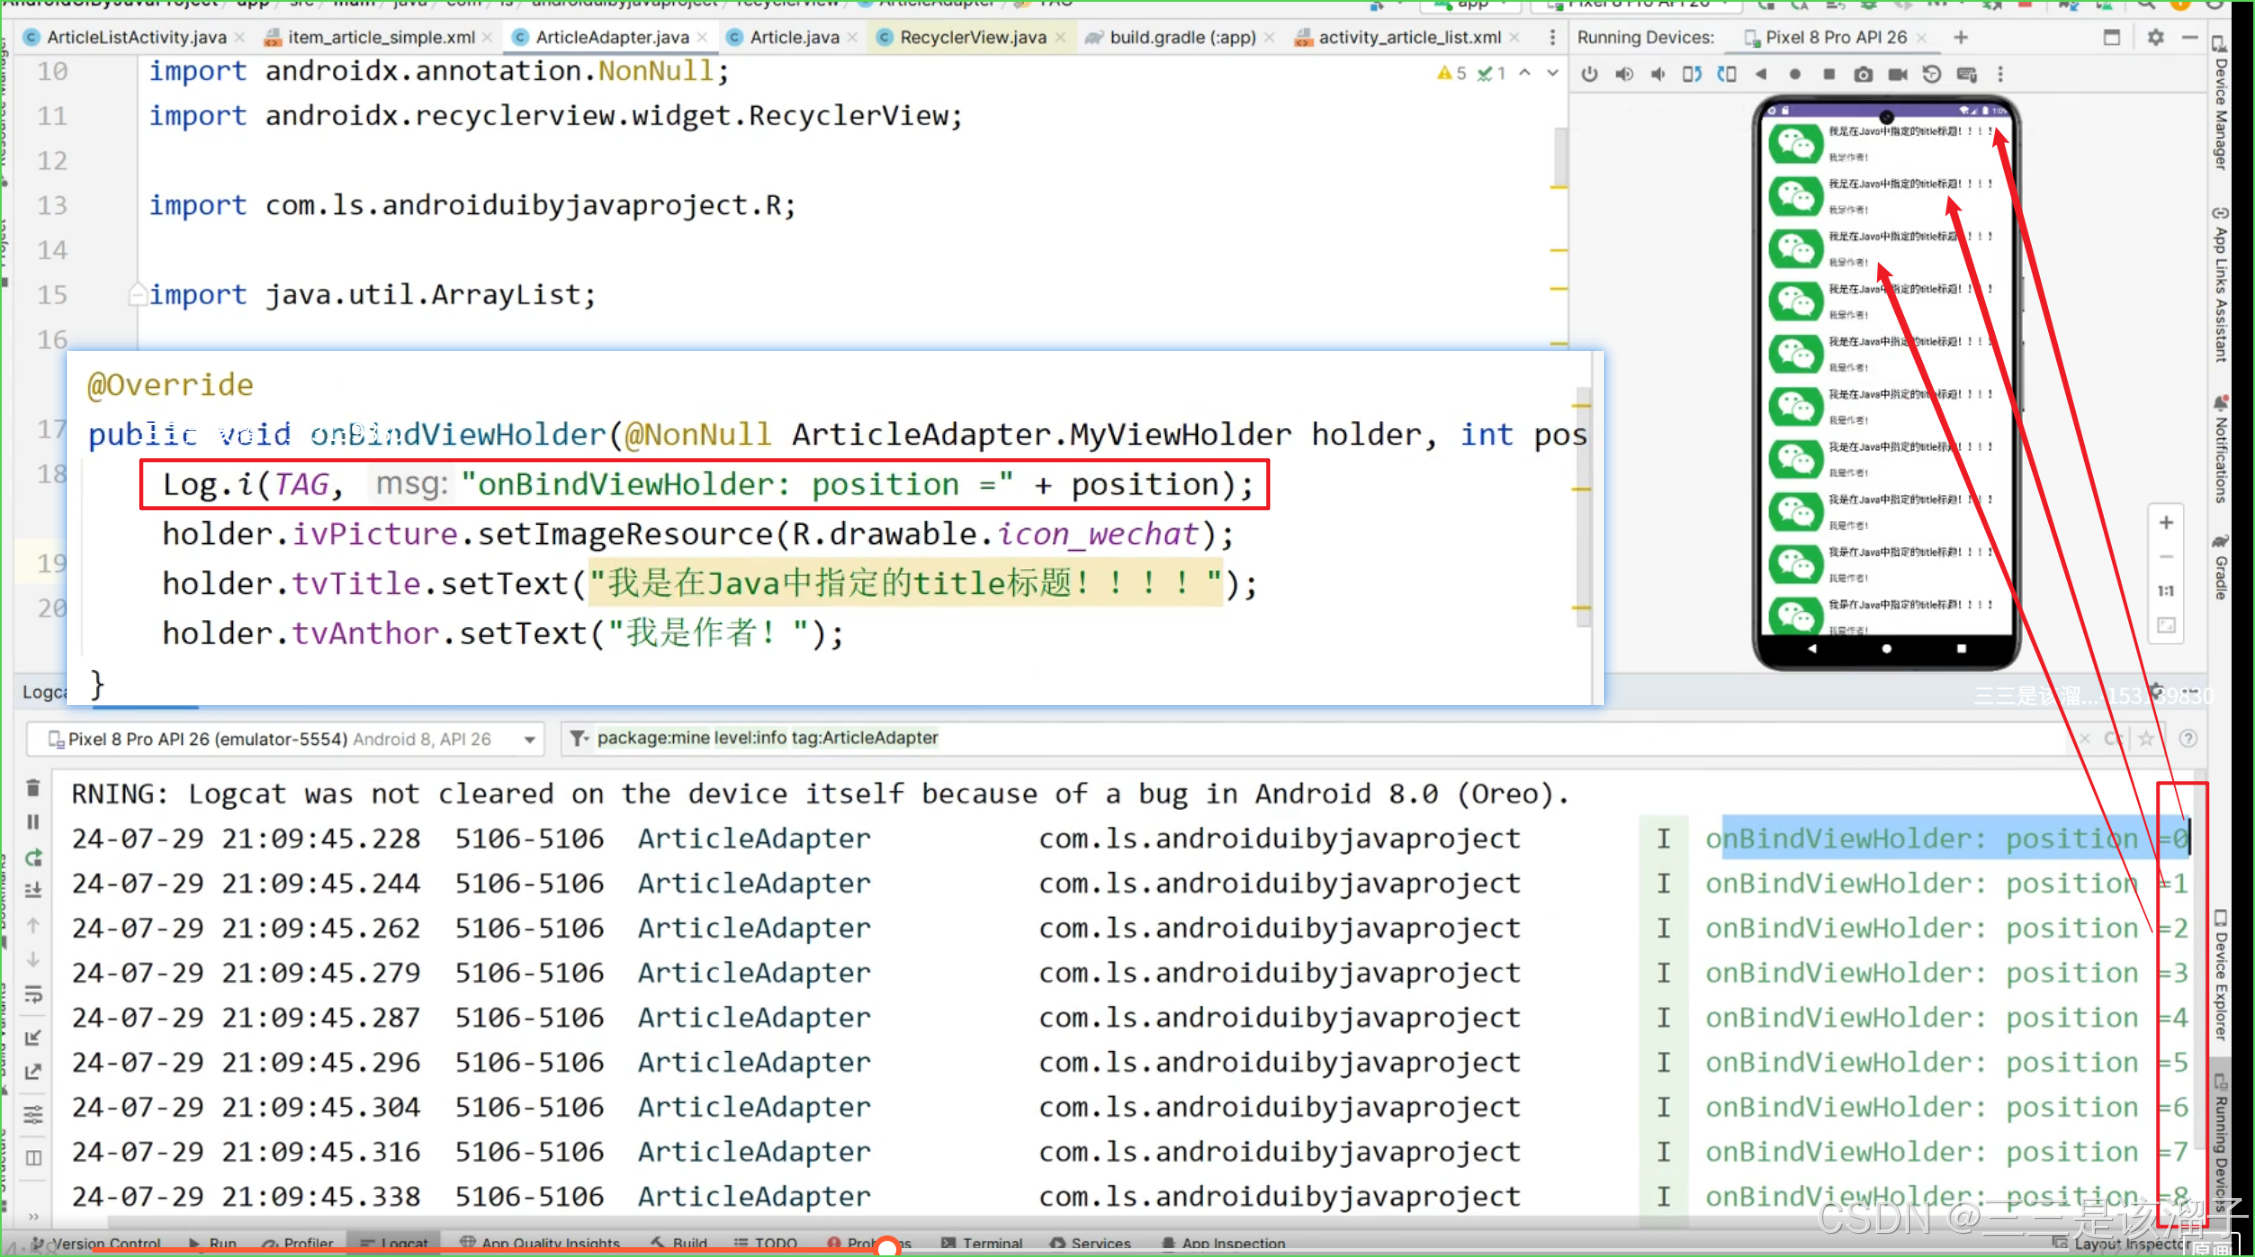The height and width of the screenshot is (1257, 2255).
Task: Pause Logcat output
Action: point(33,822)
